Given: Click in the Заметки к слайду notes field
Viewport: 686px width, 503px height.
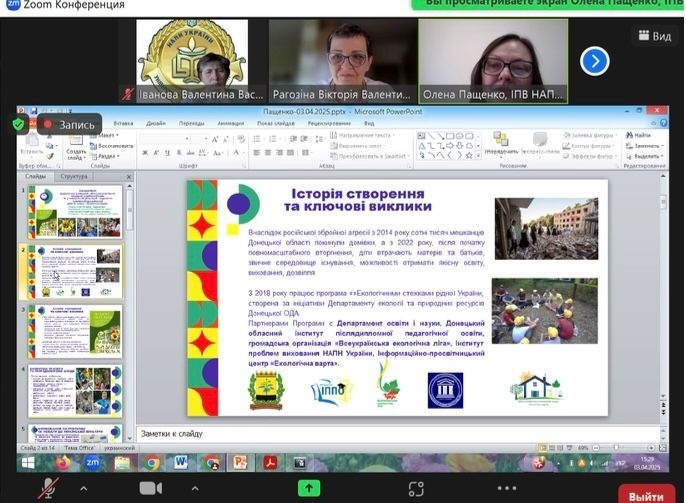Looking at the screenshot, I should (400, 433).
